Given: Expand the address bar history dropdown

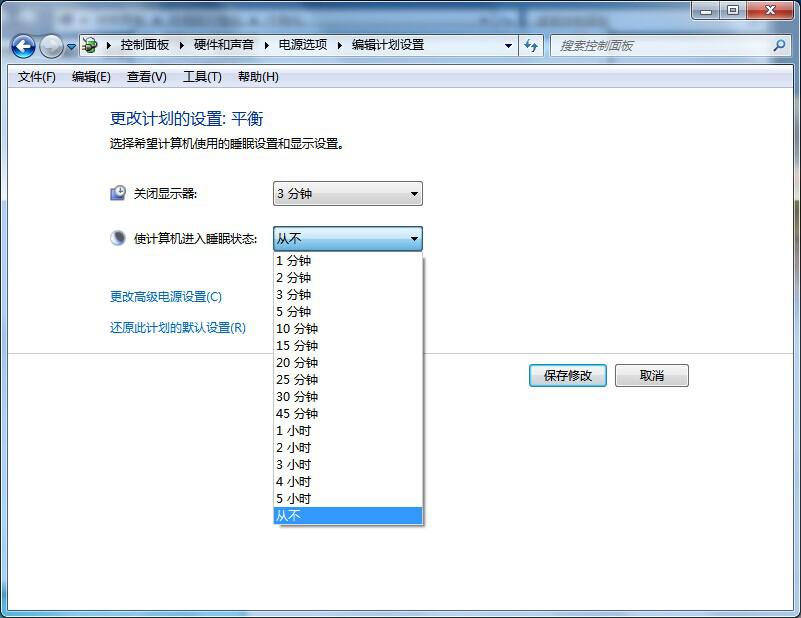Looking at the screenshot, I should point(508,46).
